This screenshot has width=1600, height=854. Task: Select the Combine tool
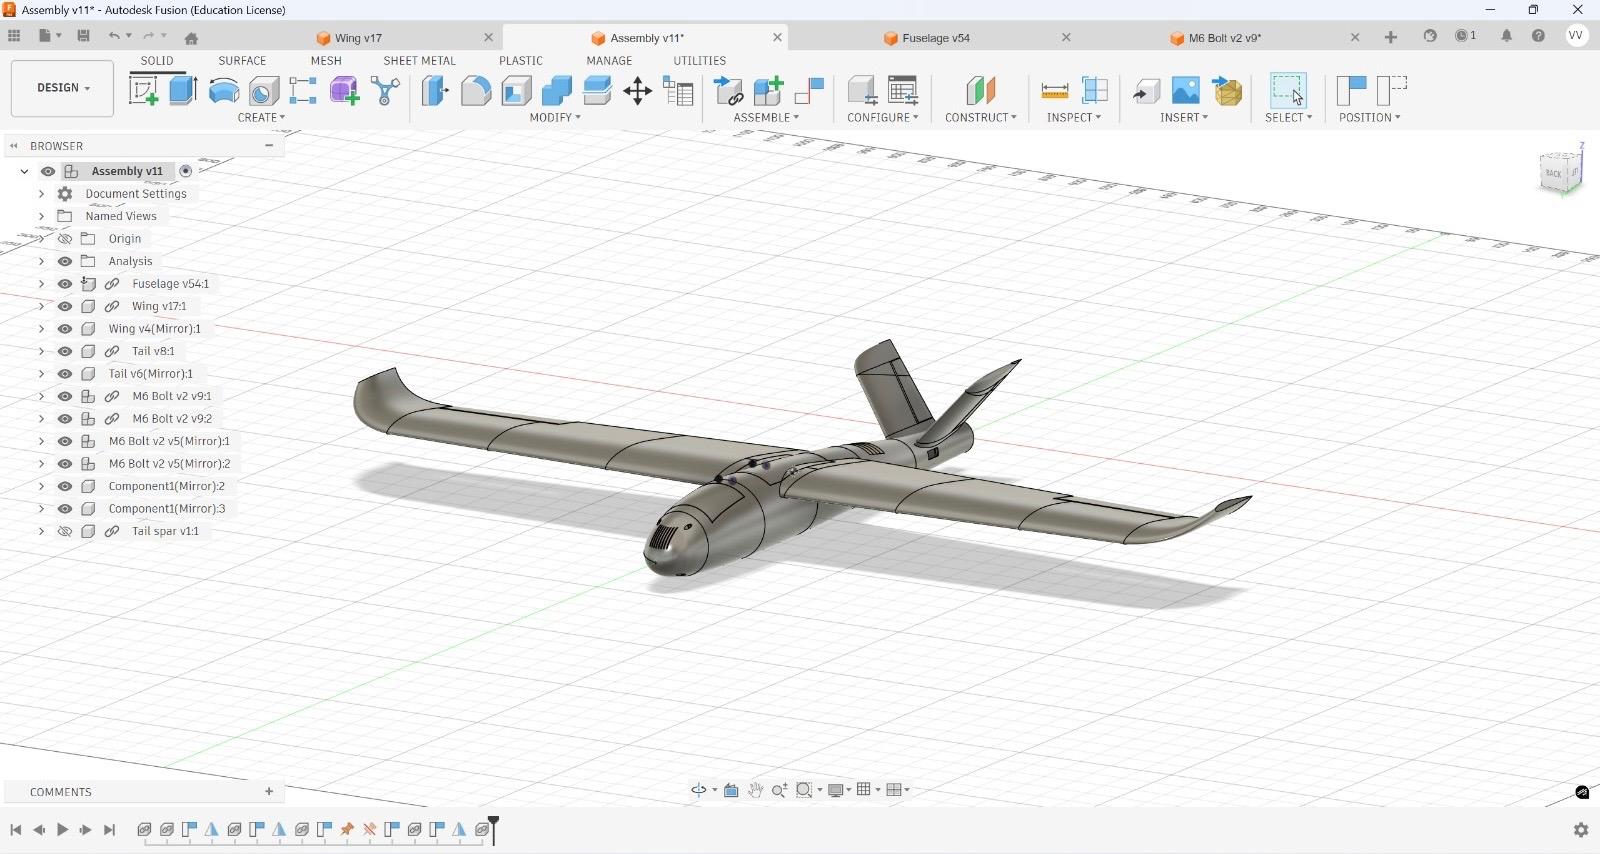[x=557, y=91]
